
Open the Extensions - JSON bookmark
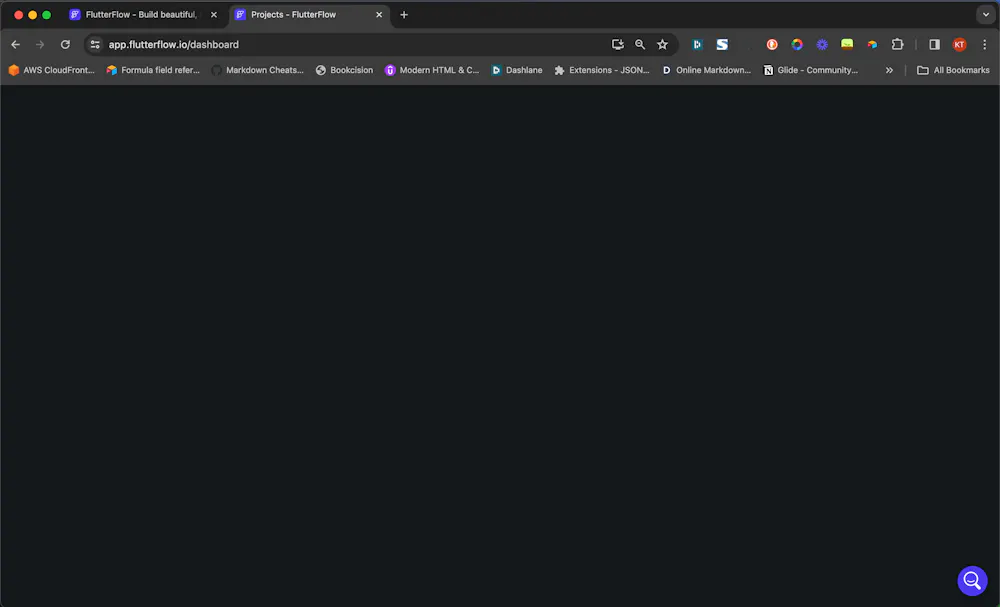coord(601,70)
